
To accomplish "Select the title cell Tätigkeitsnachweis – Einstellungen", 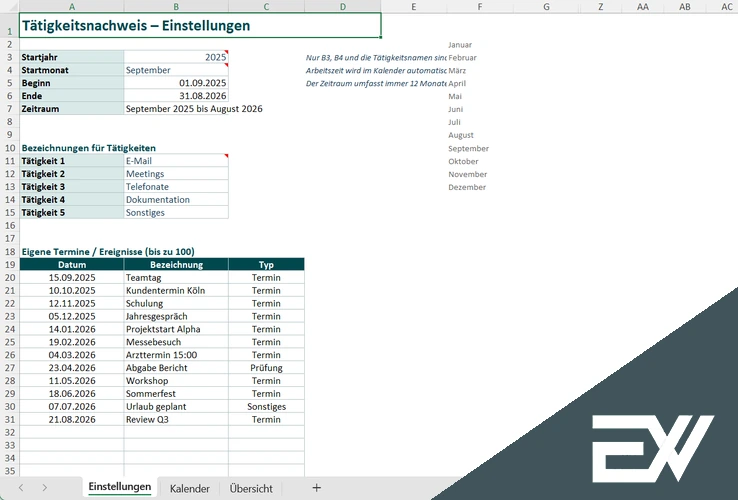I will (x=200, y=25).
